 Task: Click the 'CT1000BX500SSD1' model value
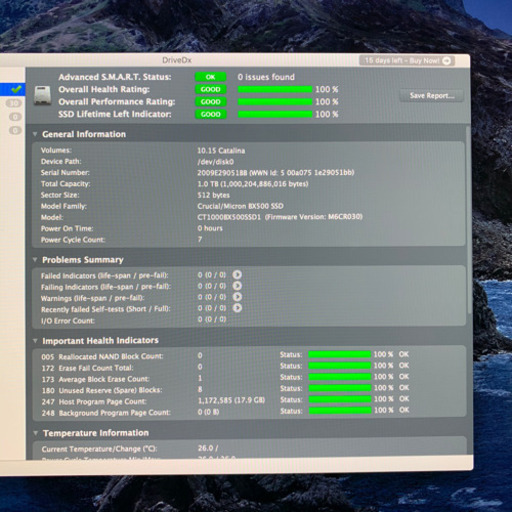click(229, 217)
